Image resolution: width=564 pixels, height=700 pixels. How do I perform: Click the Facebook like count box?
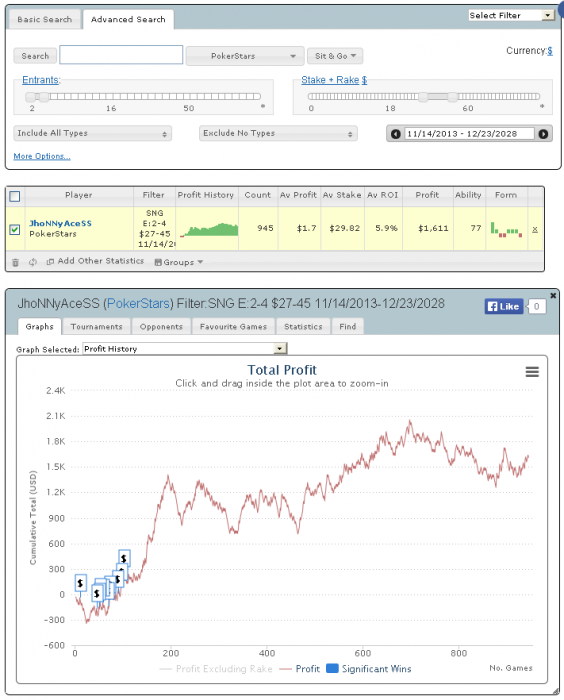coord(536,306)
